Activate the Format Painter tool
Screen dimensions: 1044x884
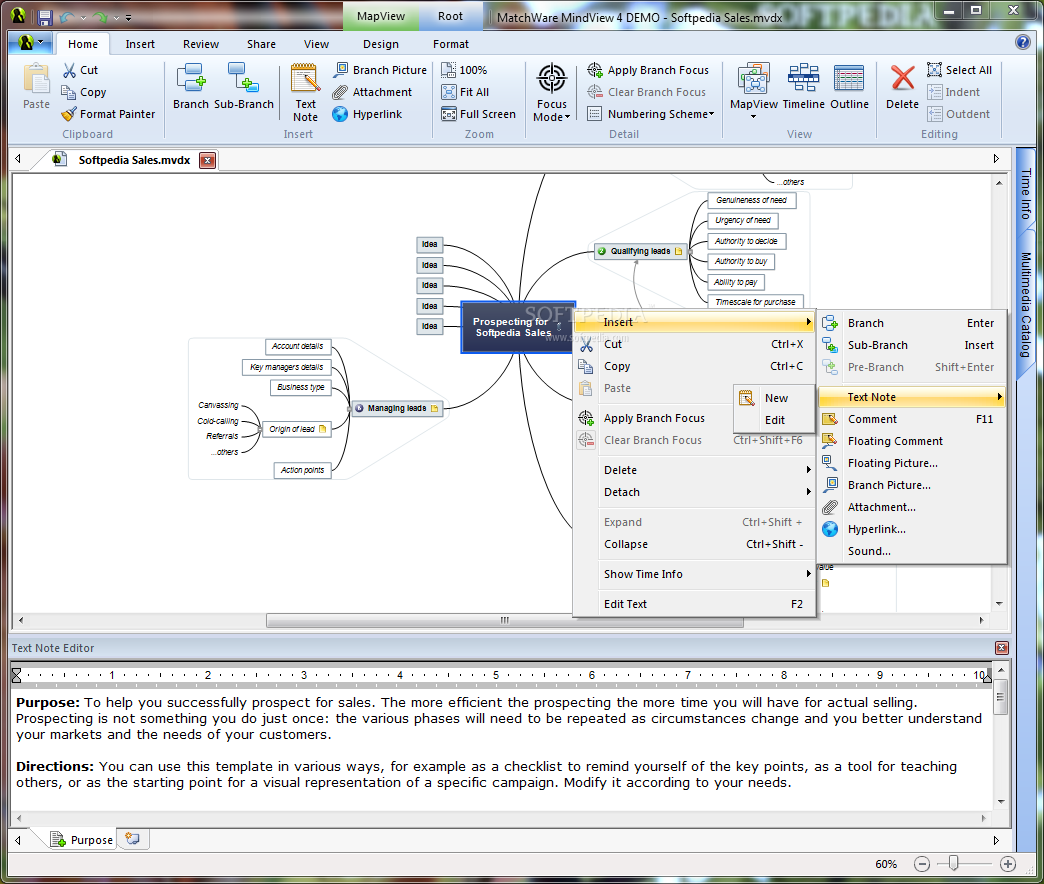[x=108, y=114]
